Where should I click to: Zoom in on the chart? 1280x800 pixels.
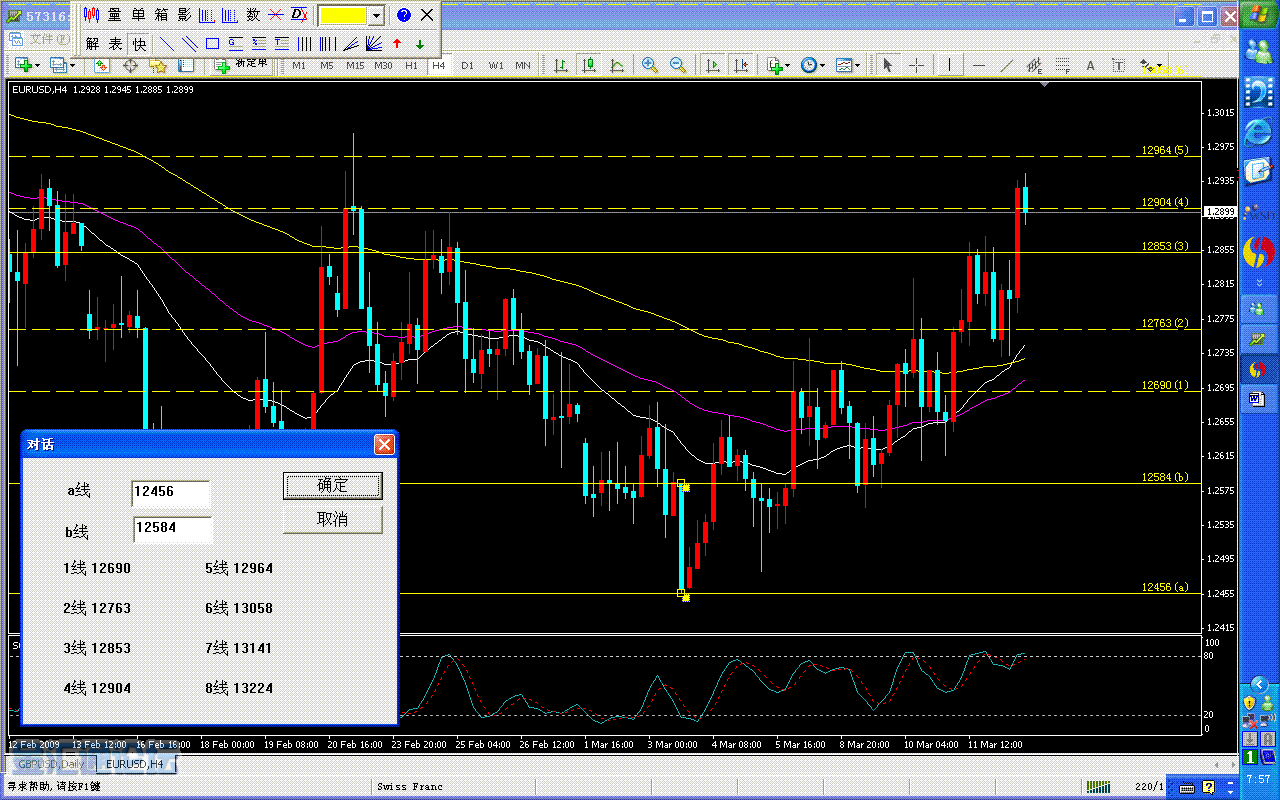pyautogui.click(x=650, y=65)
